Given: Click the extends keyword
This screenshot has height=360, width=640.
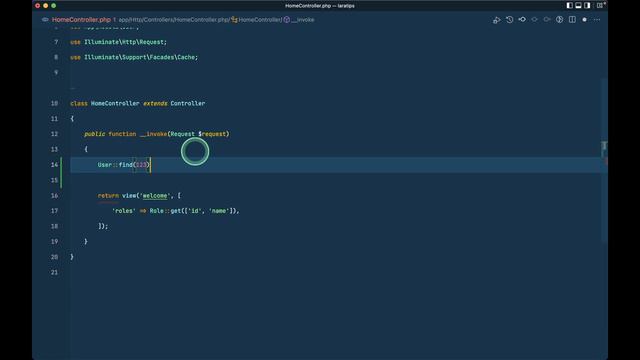Looking at the screenshot, I should [x=155, y=103].
